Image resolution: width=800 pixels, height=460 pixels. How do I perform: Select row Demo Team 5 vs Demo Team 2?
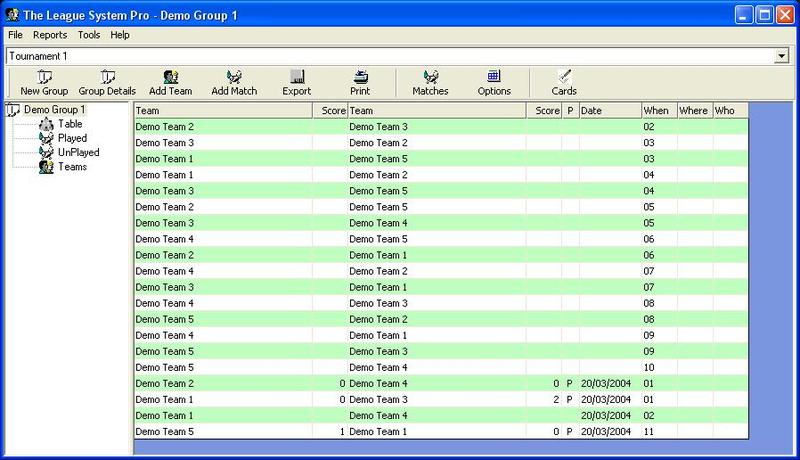tap(441, 319)
